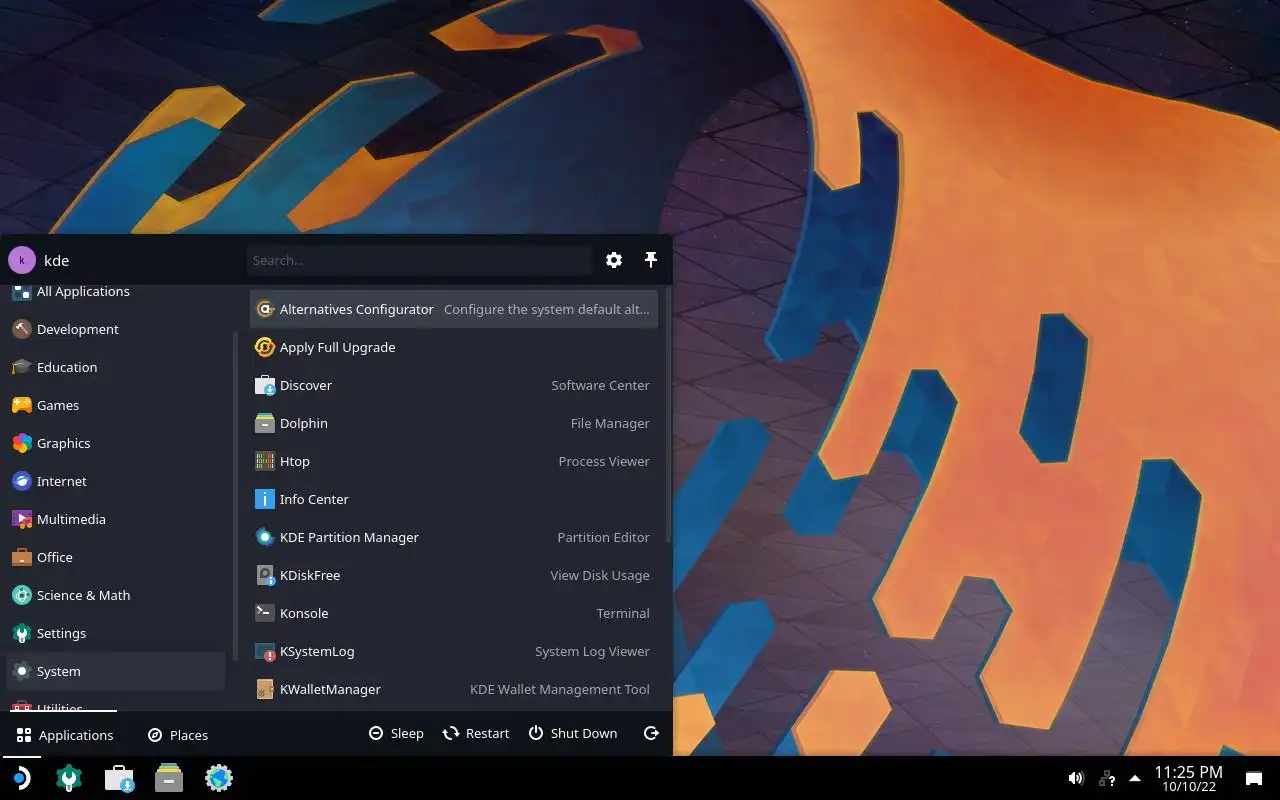Select the Multimedia category
Image resolution: width=1280 pixels, height=800 pixels.
click(116, 519)
